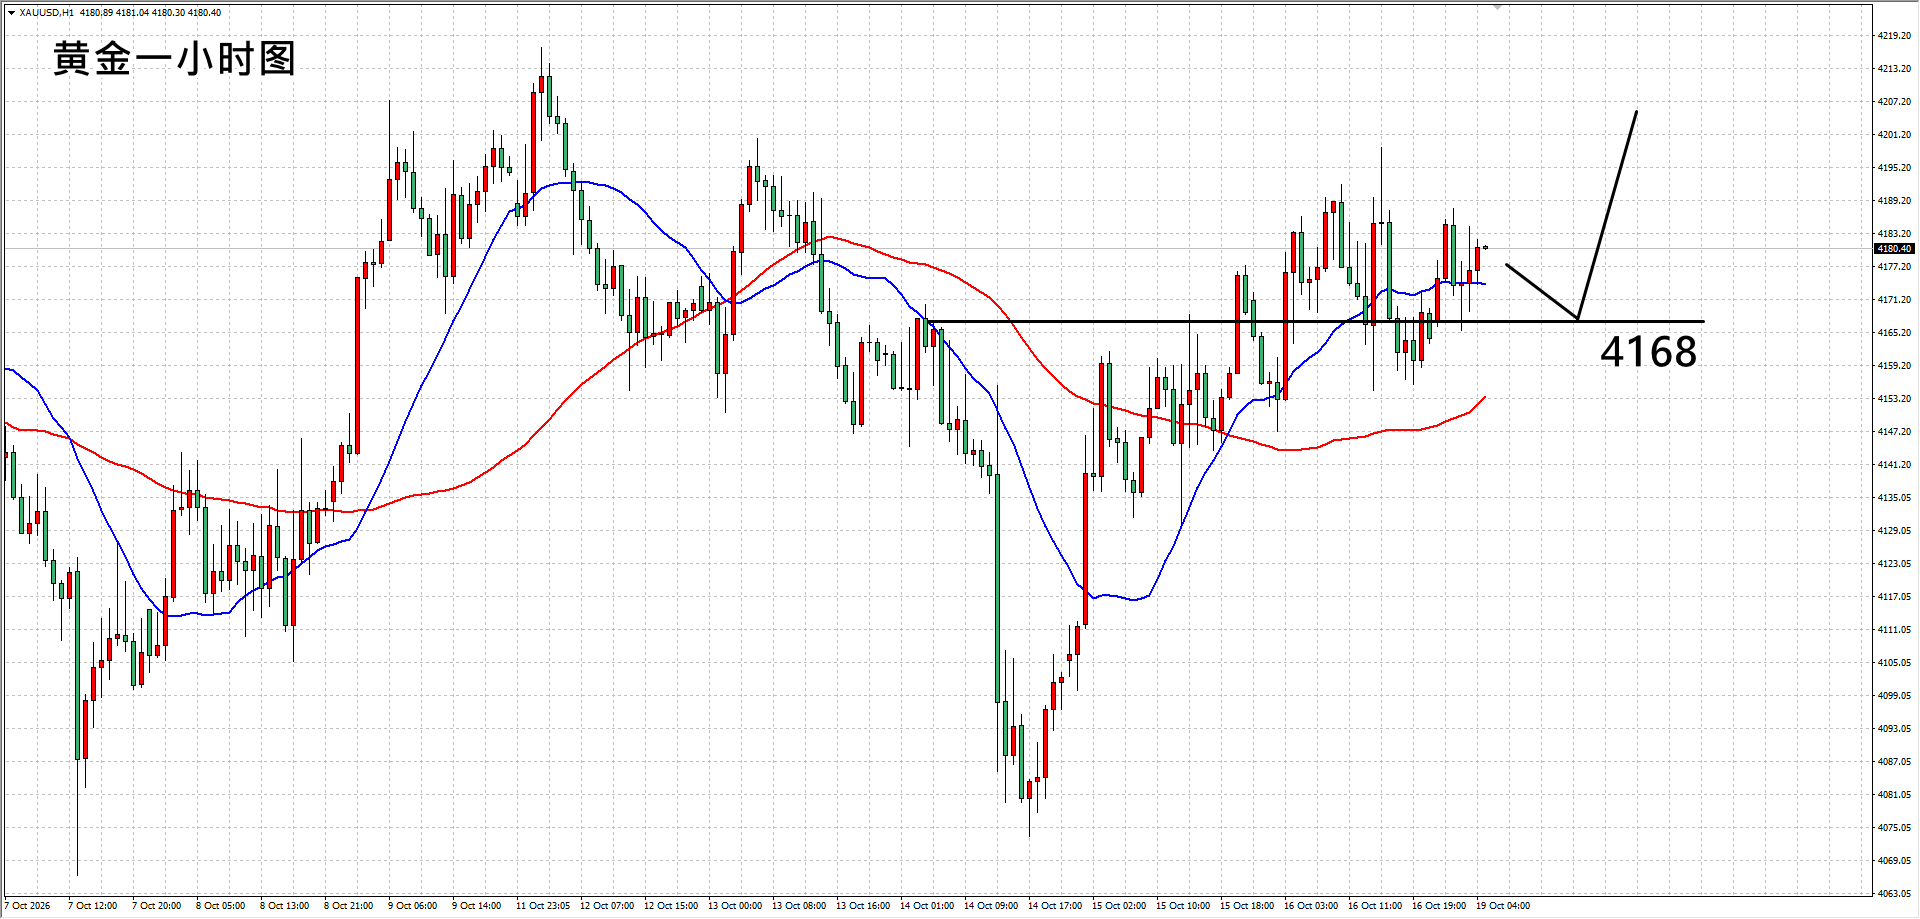Click the XAUUSD,H1 price header text
1920x919 pixels.
pyautogui.click(x=120, y=13)
